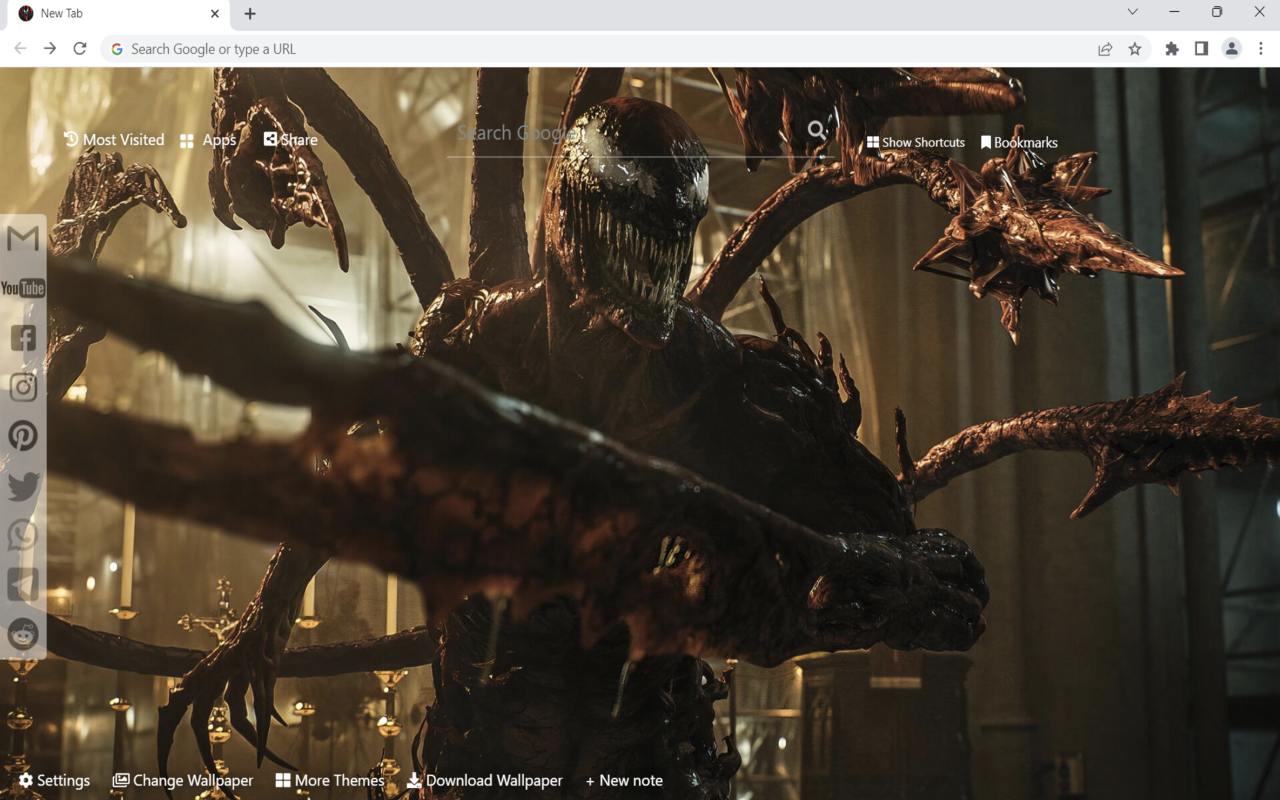This screenshot has width=1280, height=800.
Task: Open More Themes
Action: click(330, 780)
